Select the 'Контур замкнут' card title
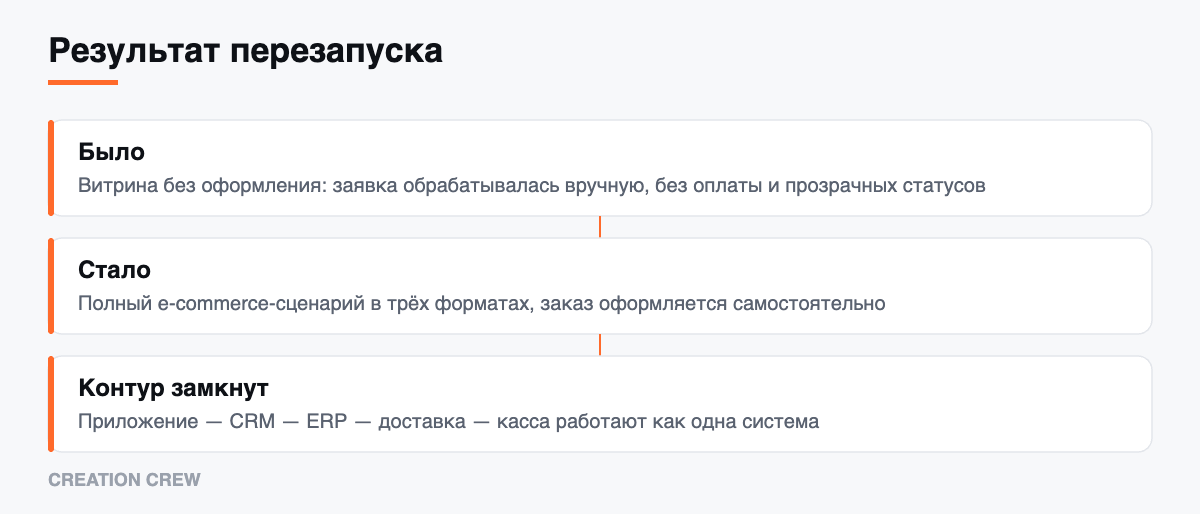This screenshot has height=514, width=1200. pos(173,389)
